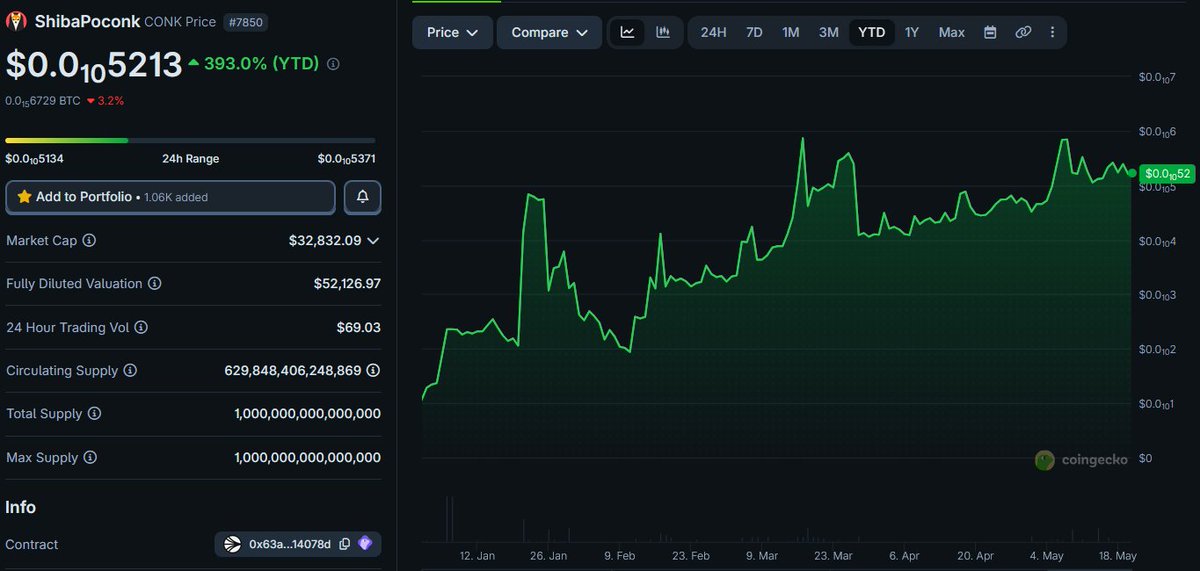Viewport: 1200px width, 571px height.
Task: Copy chart link with the chain icon
Action: point(1023,32)
